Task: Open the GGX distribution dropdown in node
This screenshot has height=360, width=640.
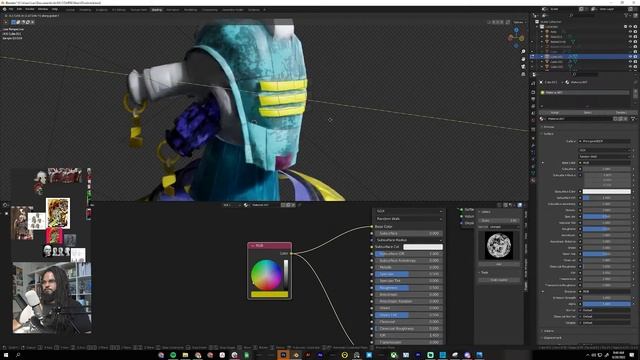Action: click(x=409, y=211)
